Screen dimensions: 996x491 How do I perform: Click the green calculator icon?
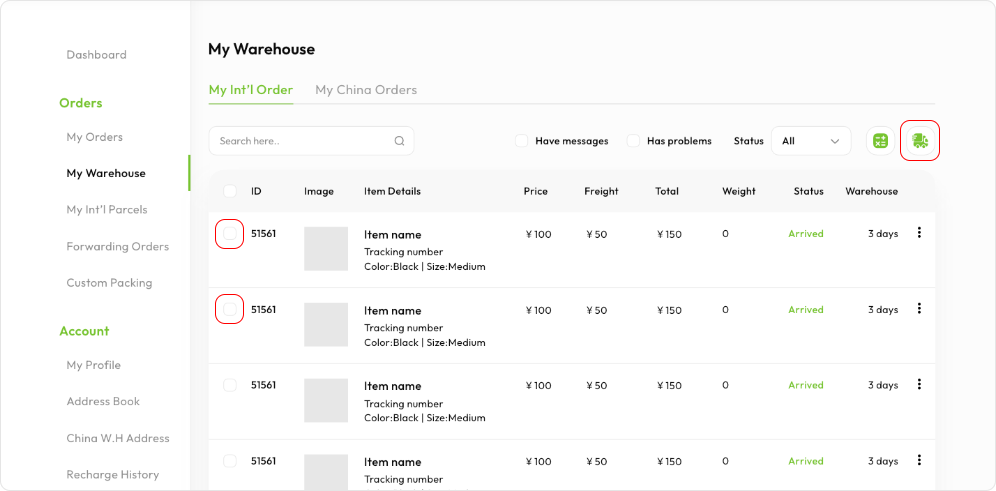coord(880,141)
